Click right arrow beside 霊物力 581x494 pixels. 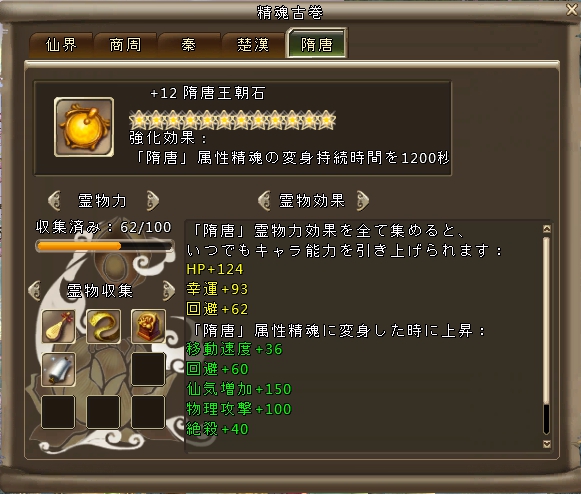(153, 200)
